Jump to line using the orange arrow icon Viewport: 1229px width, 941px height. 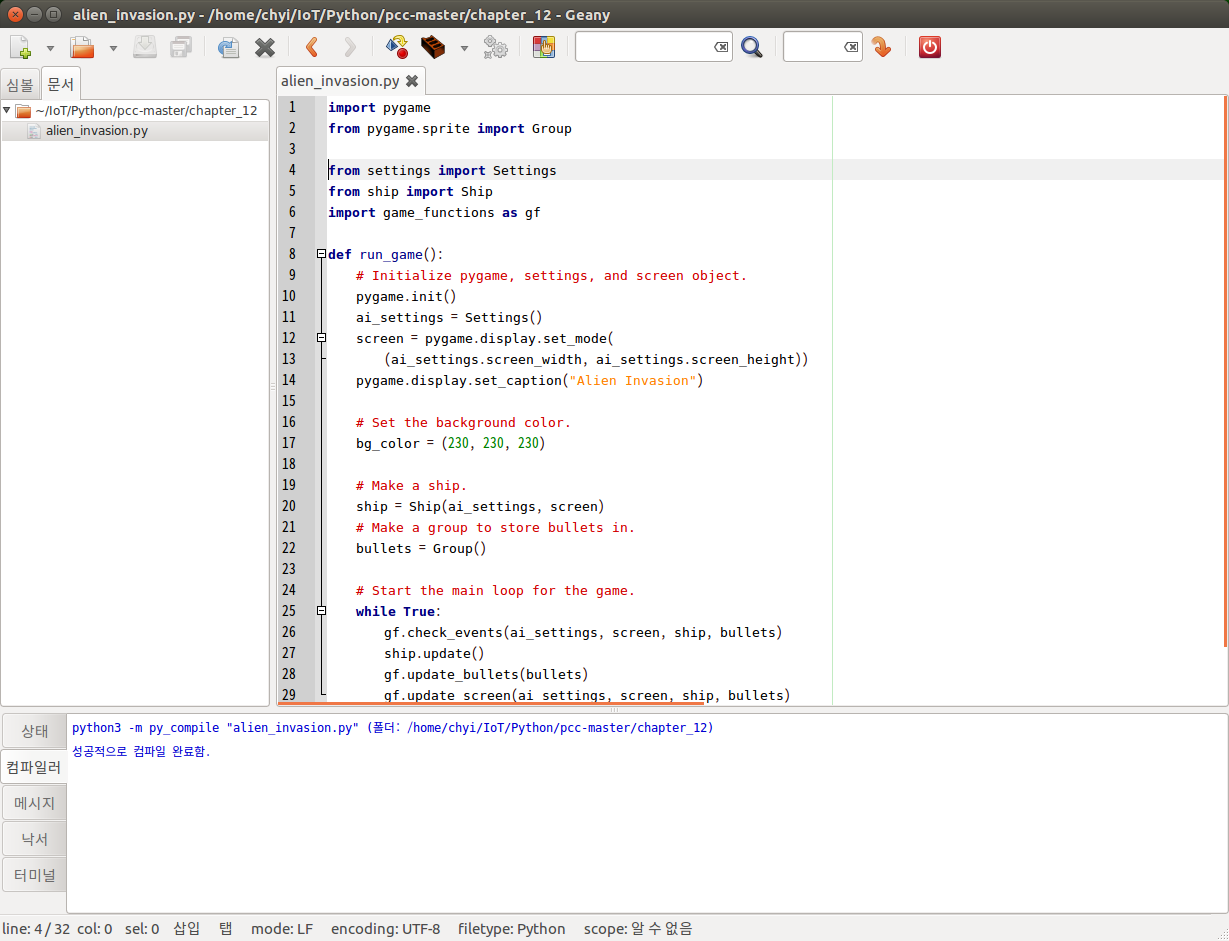(881, 46)
